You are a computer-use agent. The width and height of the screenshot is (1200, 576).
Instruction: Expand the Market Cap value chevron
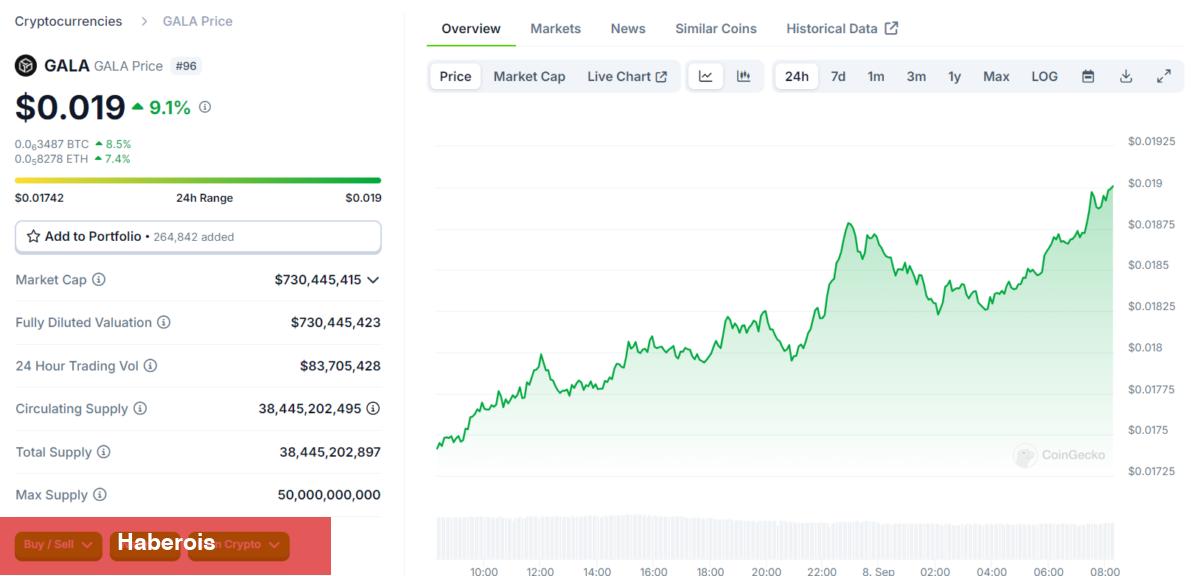coord(373,280)
